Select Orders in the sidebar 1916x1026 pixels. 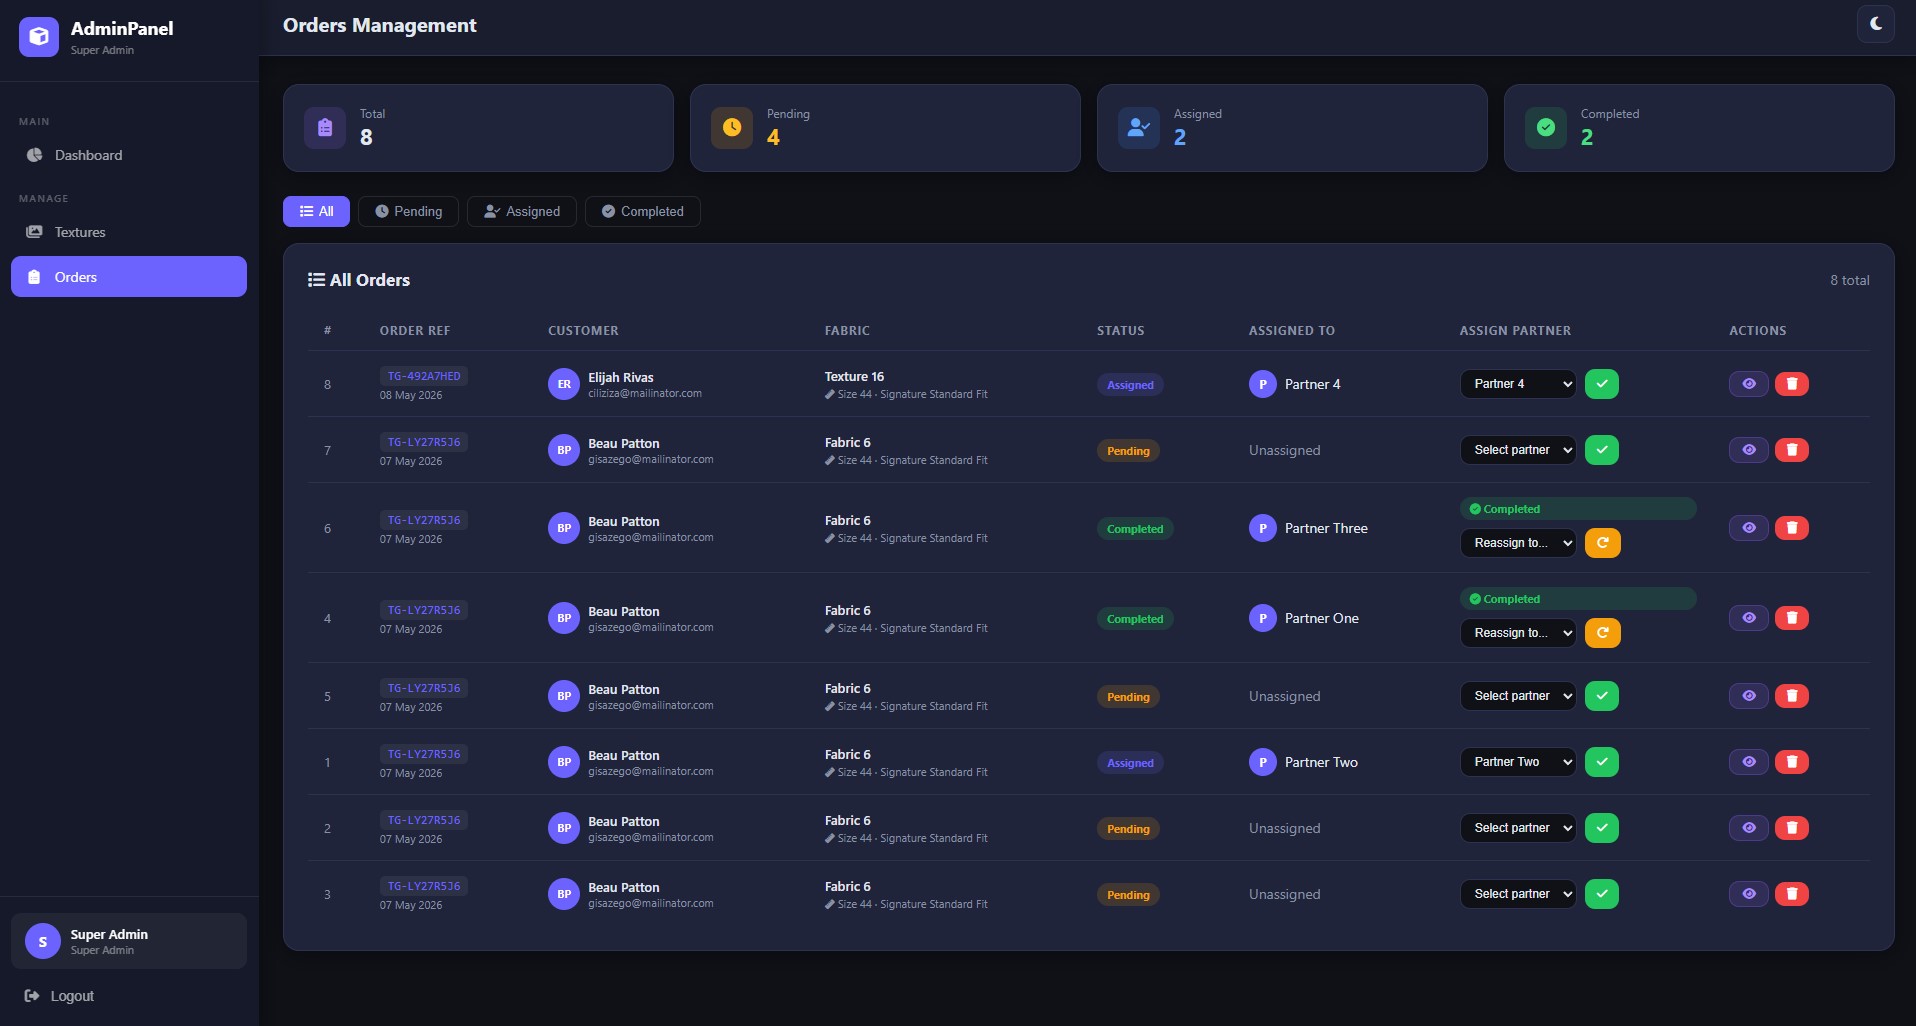[x=129, y=277]
